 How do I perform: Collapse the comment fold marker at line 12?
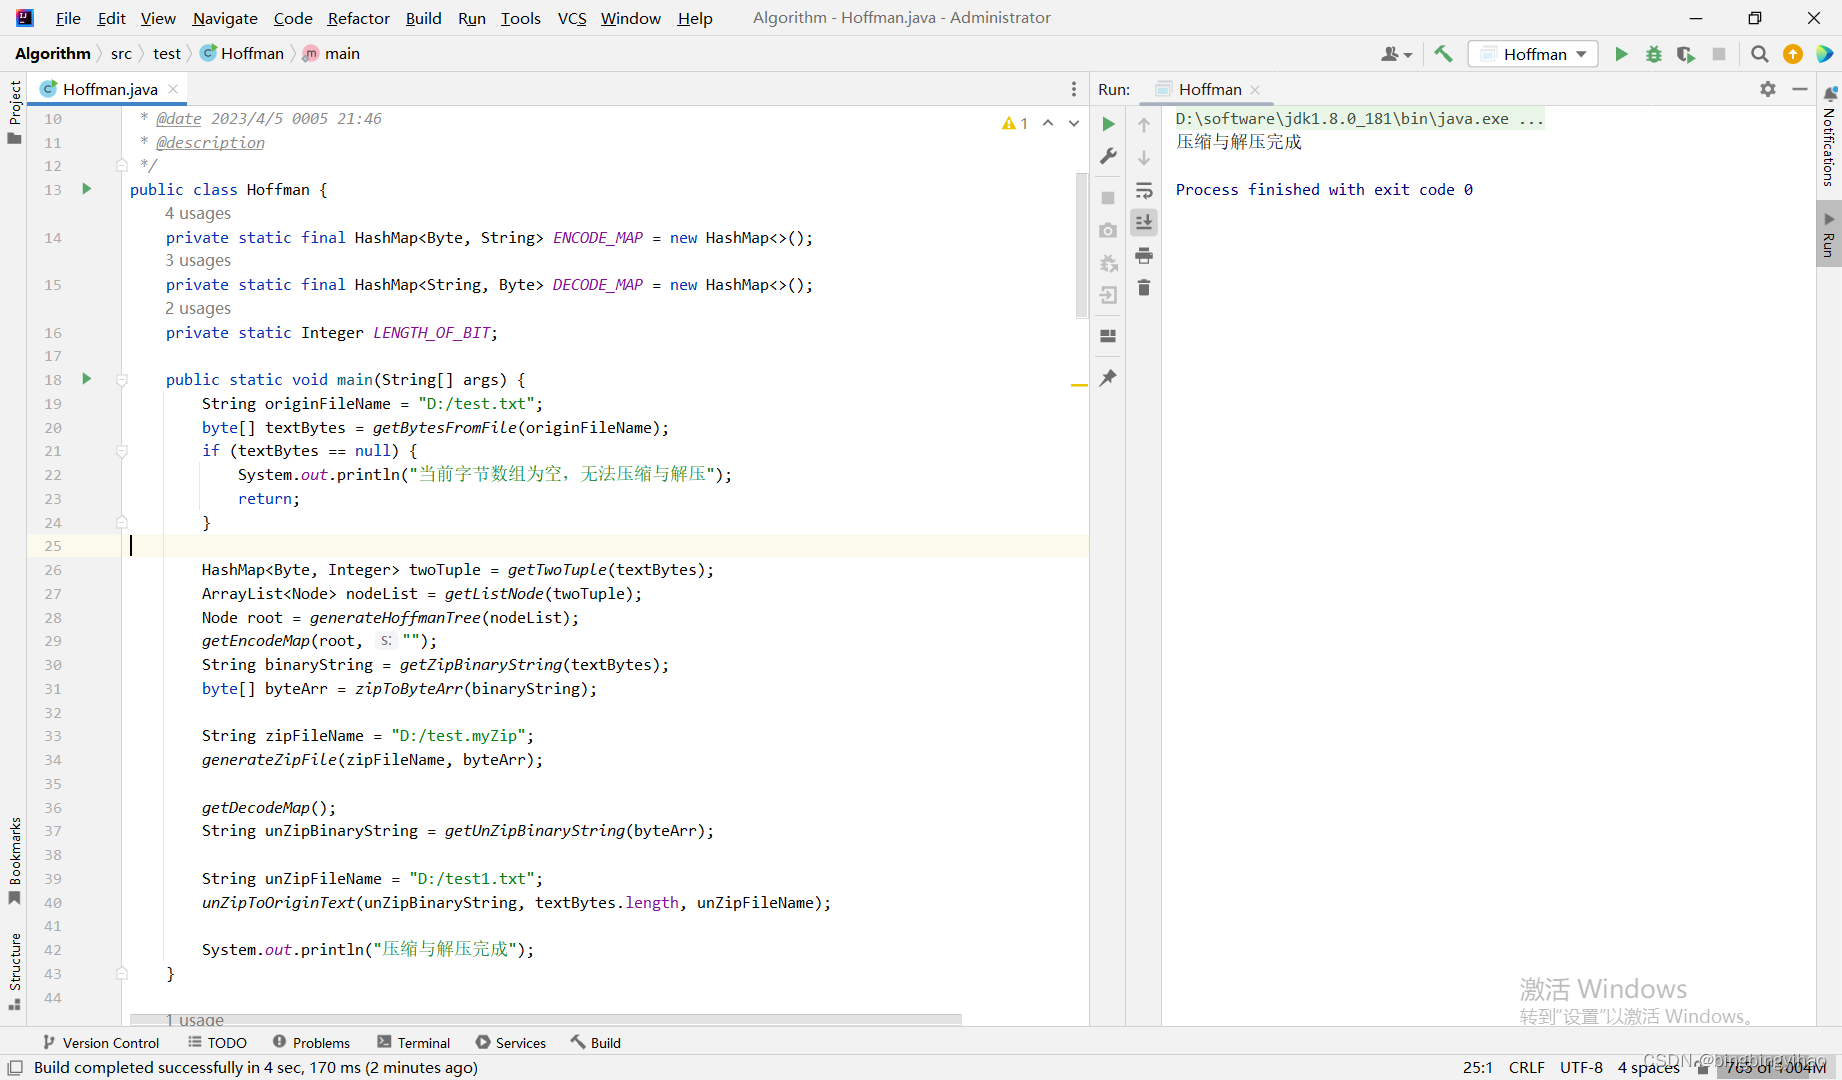click(x=122, y=165)
